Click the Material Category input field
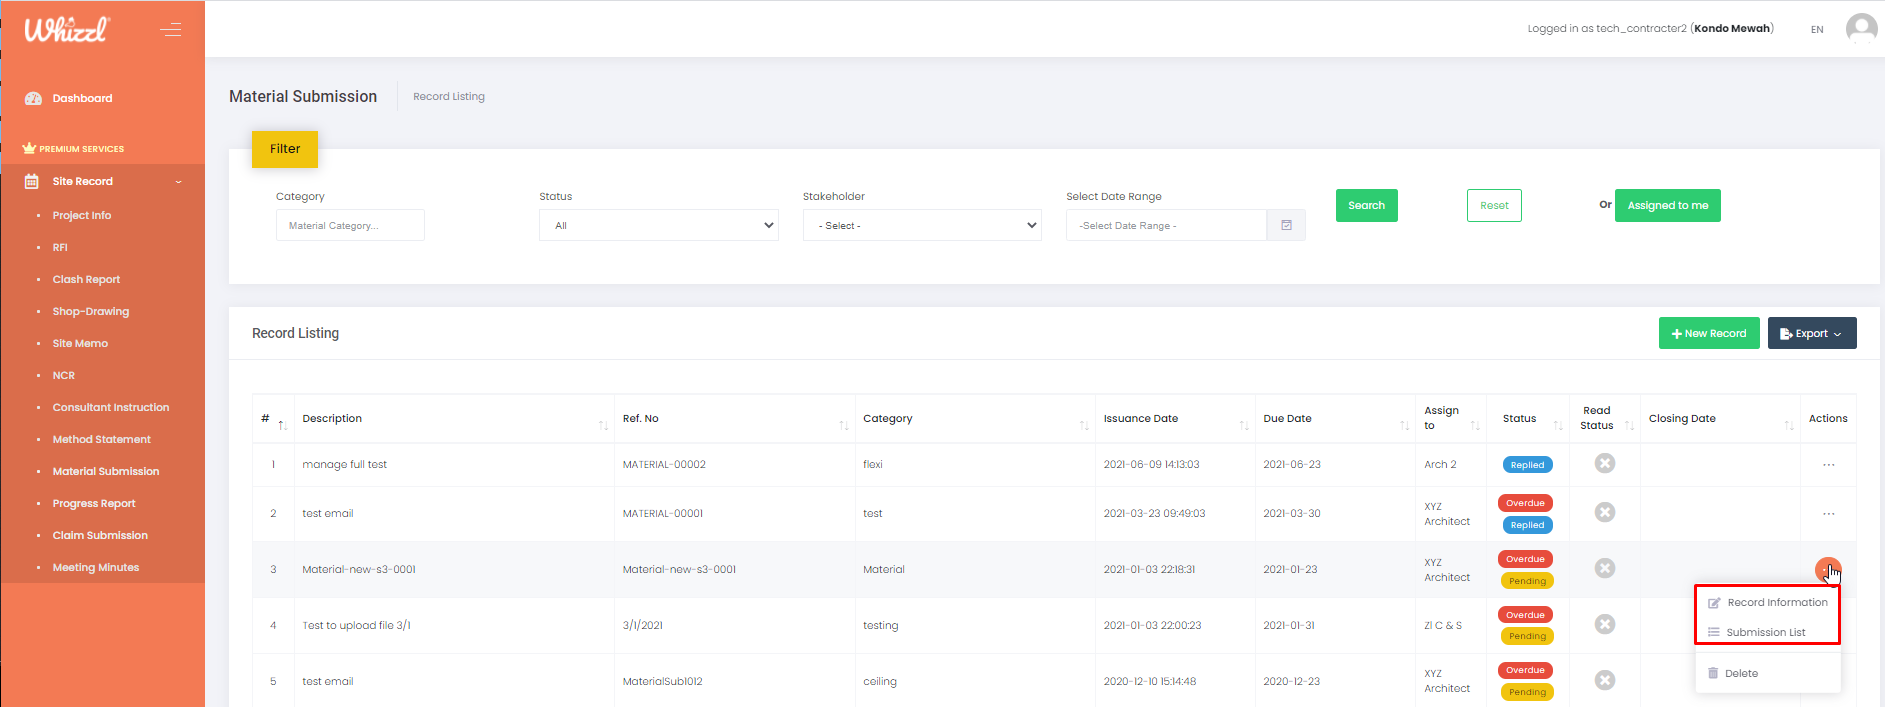Viewport: 1885px width, 707px height. point(350,225)
